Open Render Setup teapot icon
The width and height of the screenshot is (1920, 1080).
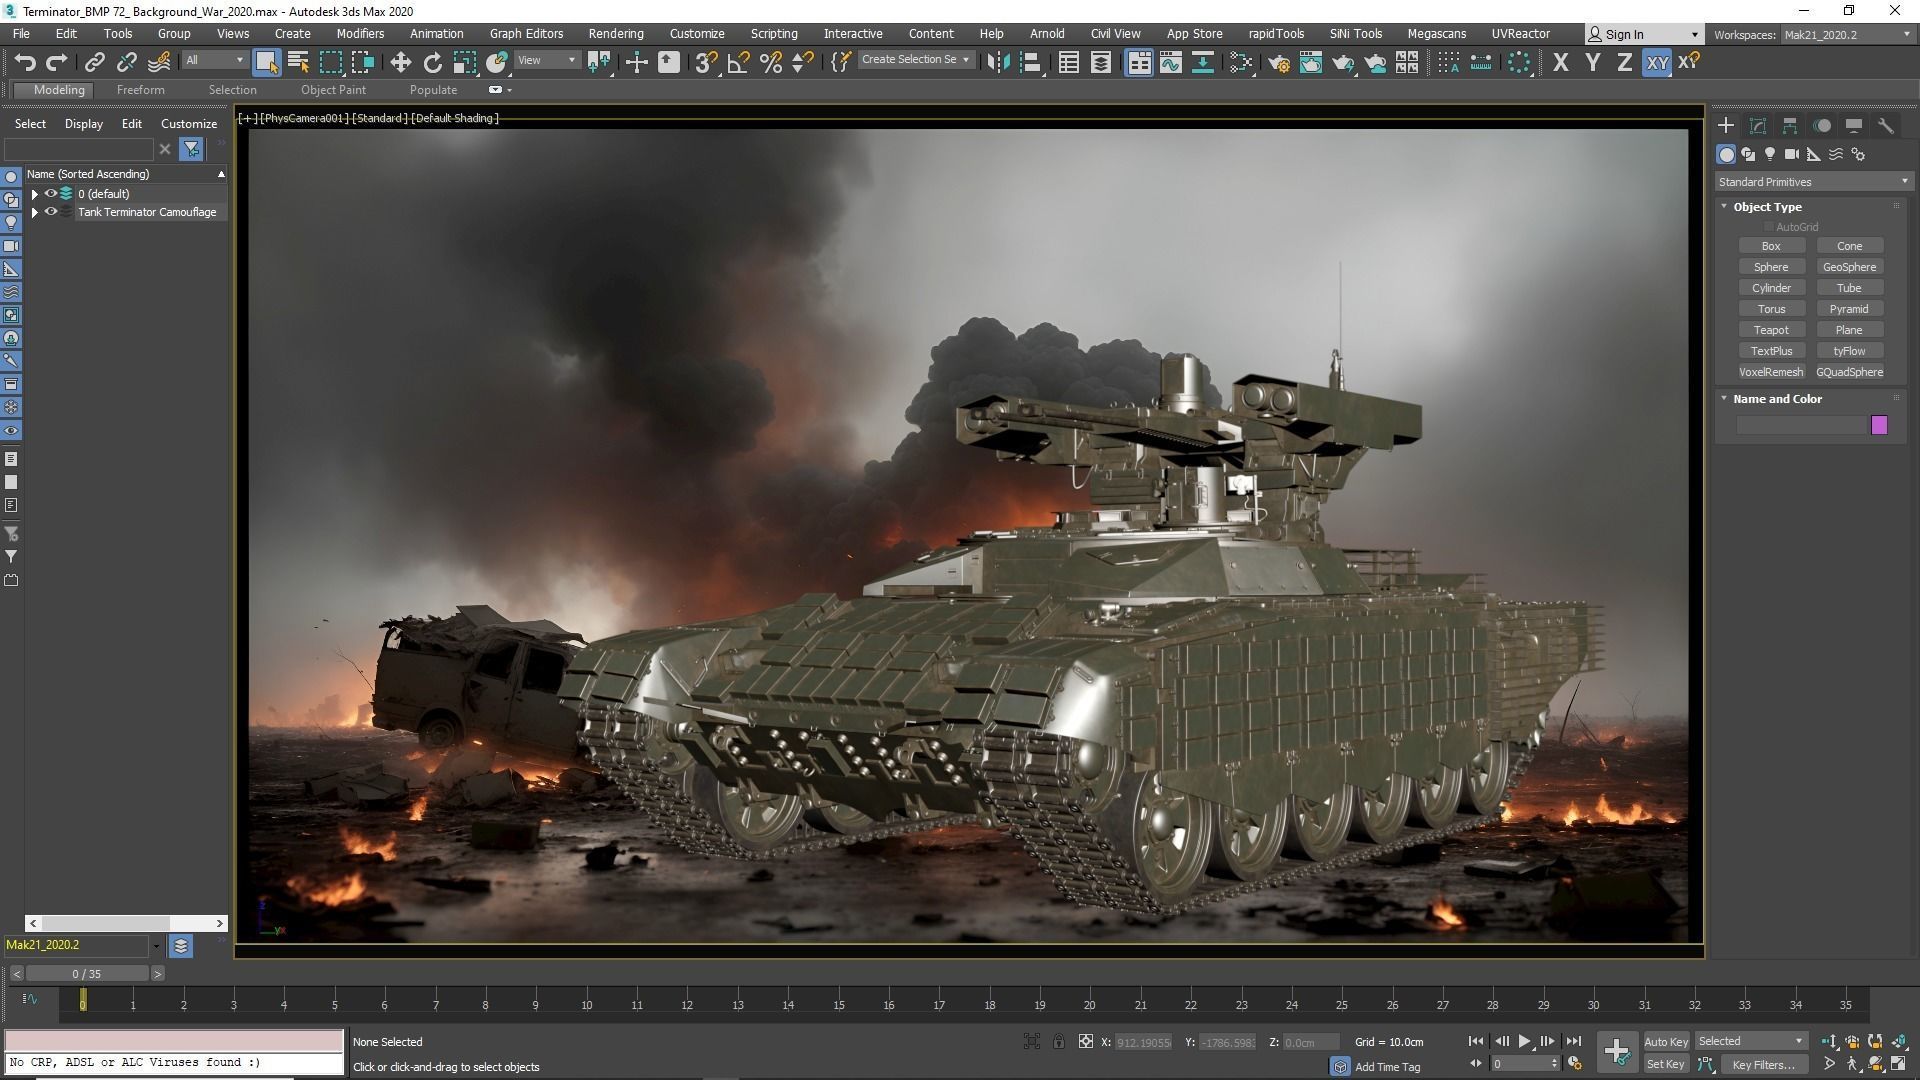pyautogui.click(x=1278, y=62)
